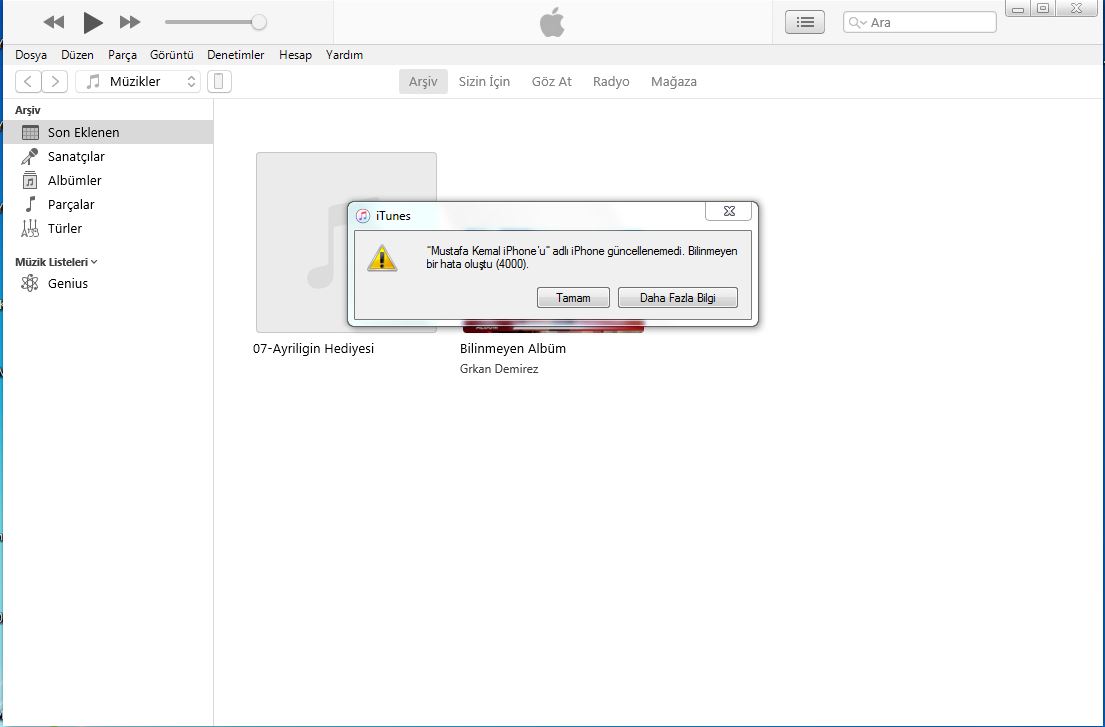
Task: Switch to the Sizin İçin tab
Action: (x=484, y=82)
